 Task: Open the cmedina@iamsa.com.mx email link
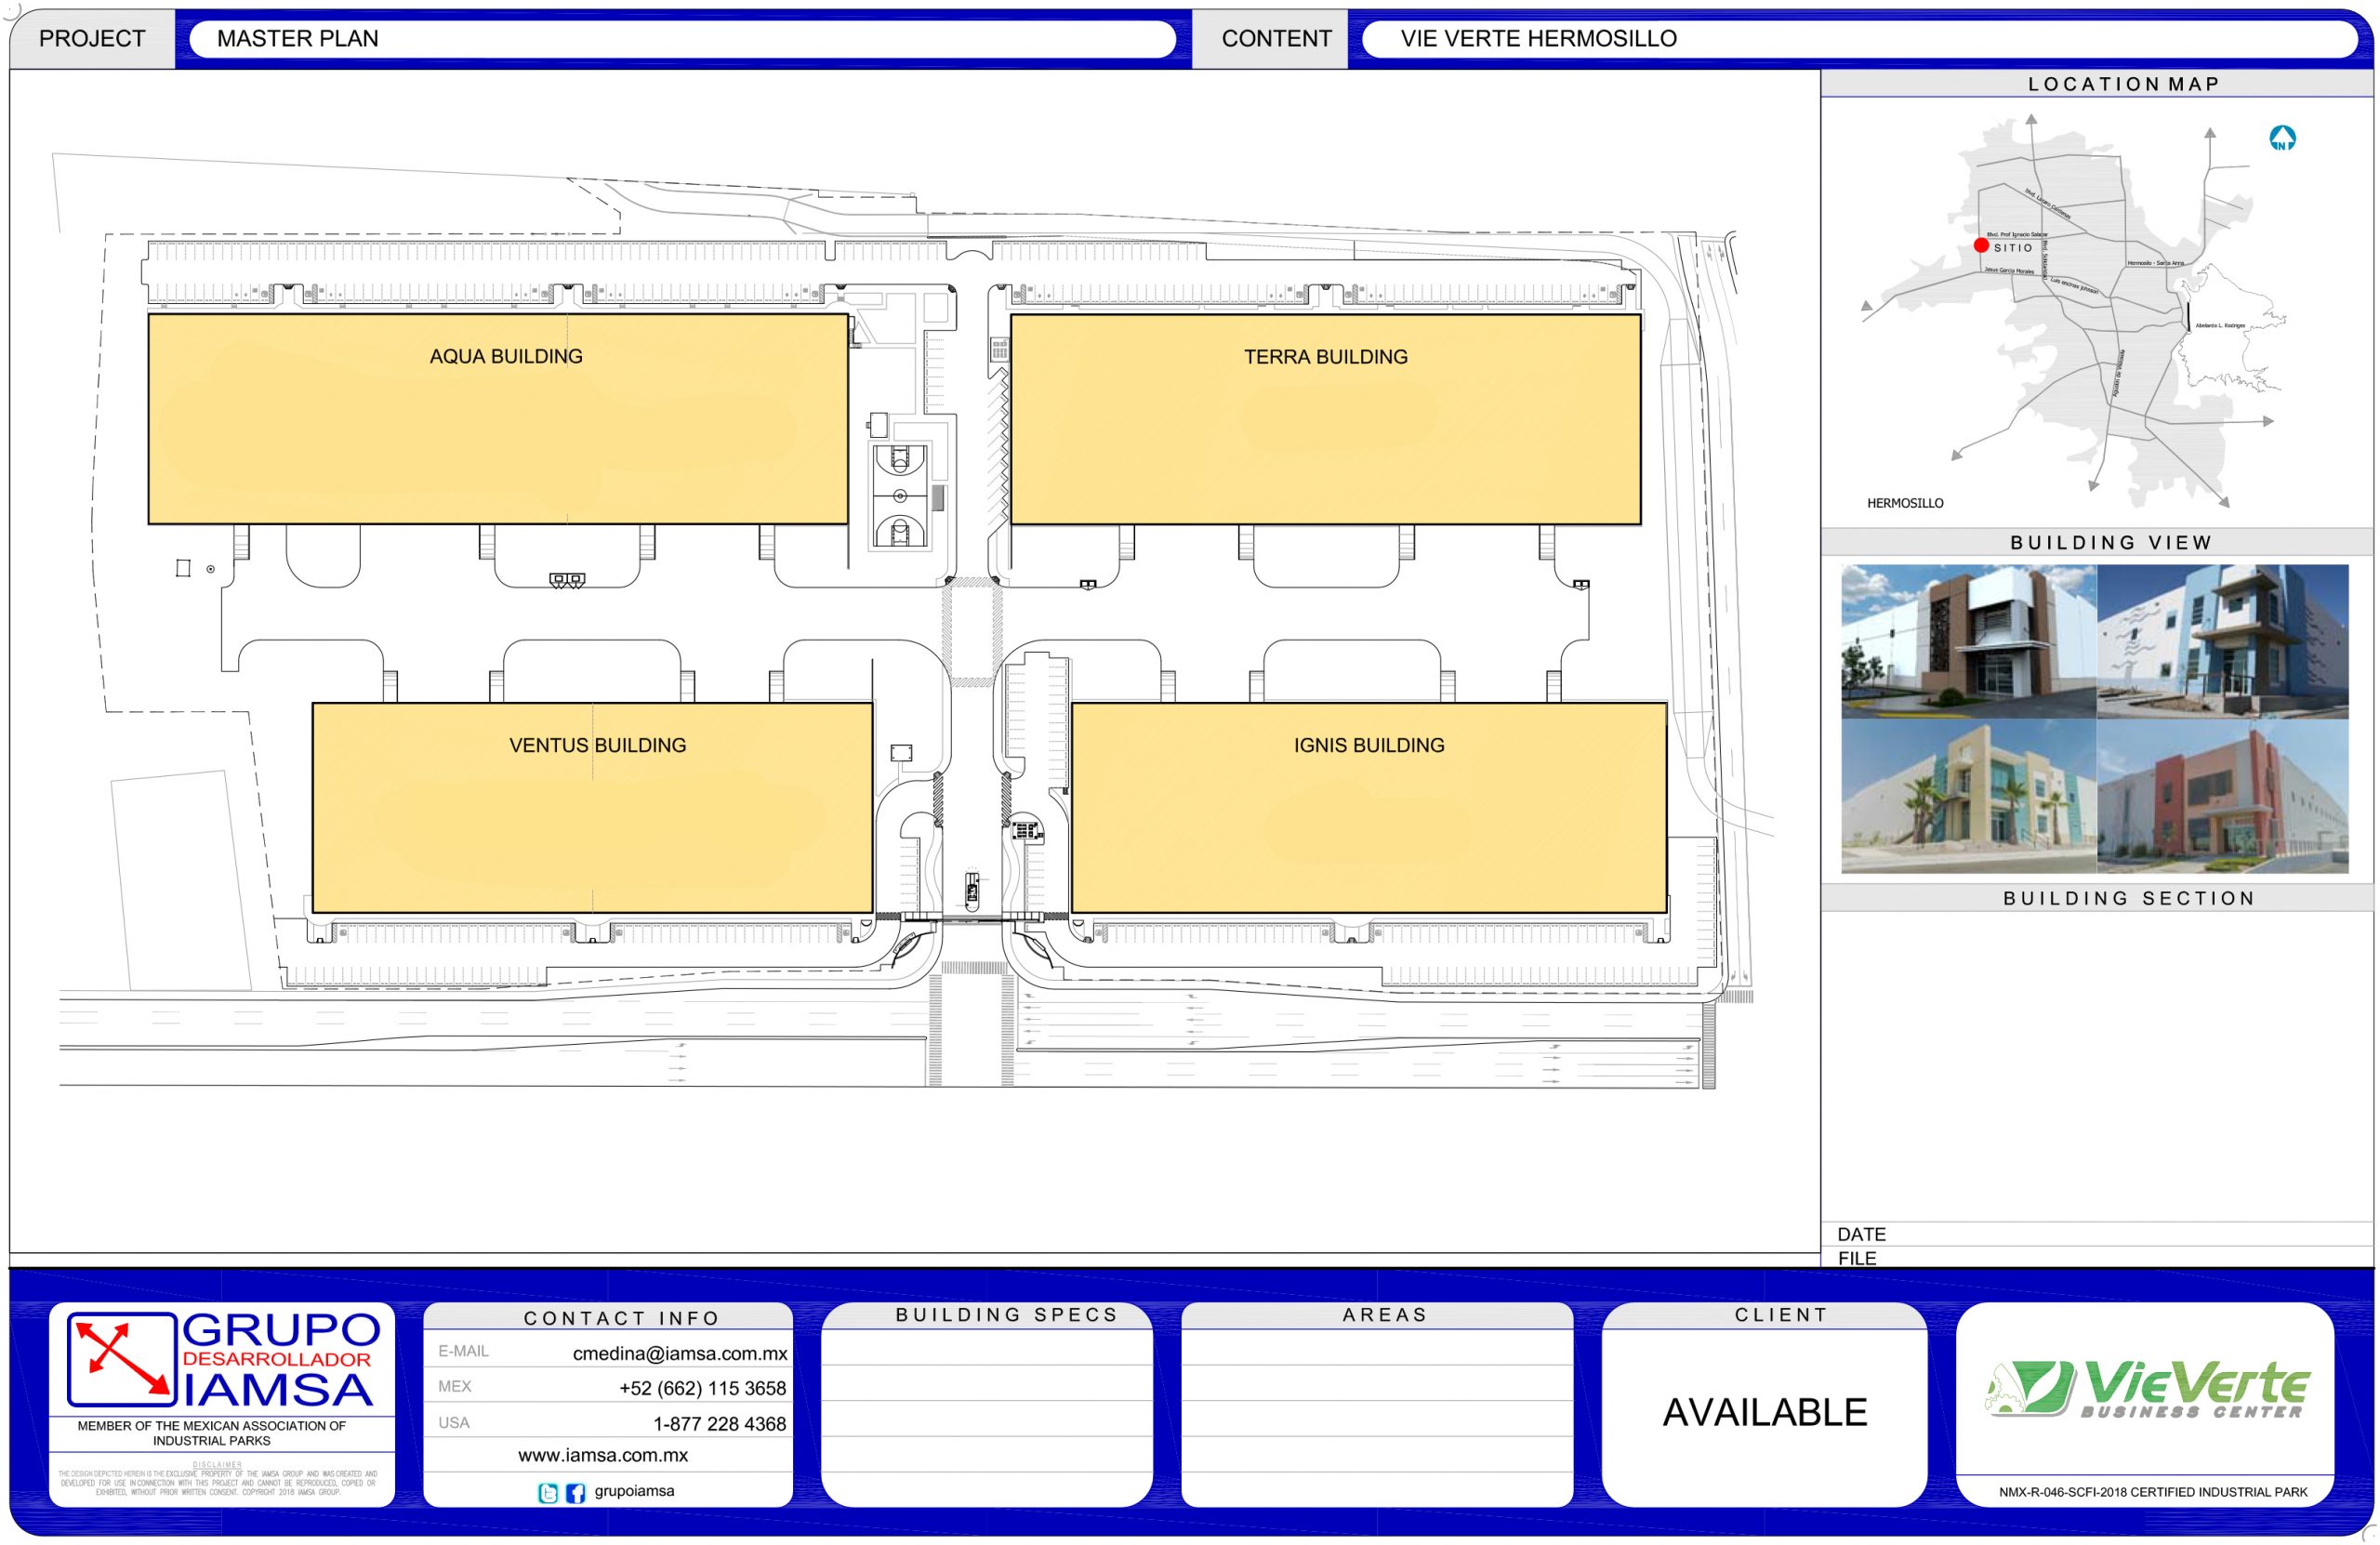[x=679, y=1354]
